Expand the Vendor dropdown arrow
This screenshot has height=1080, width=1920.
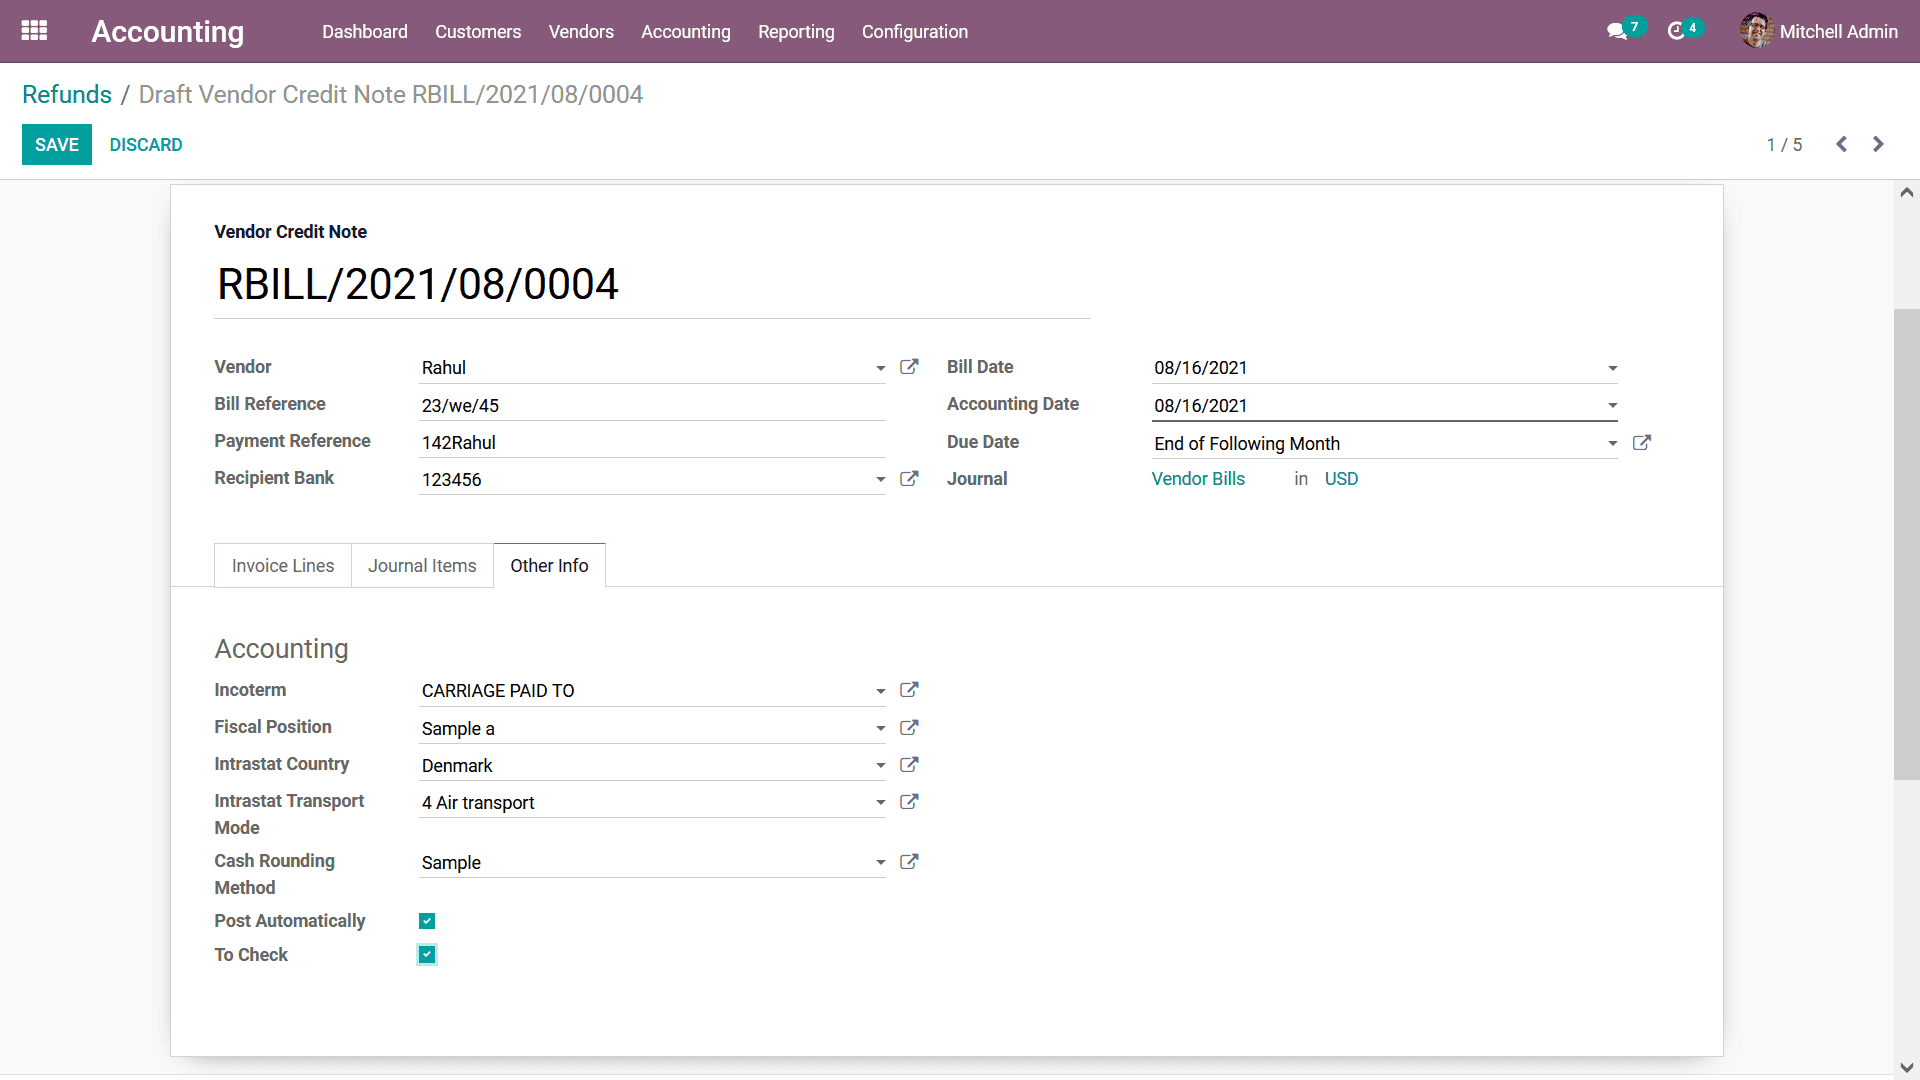(x=880, y=368)
